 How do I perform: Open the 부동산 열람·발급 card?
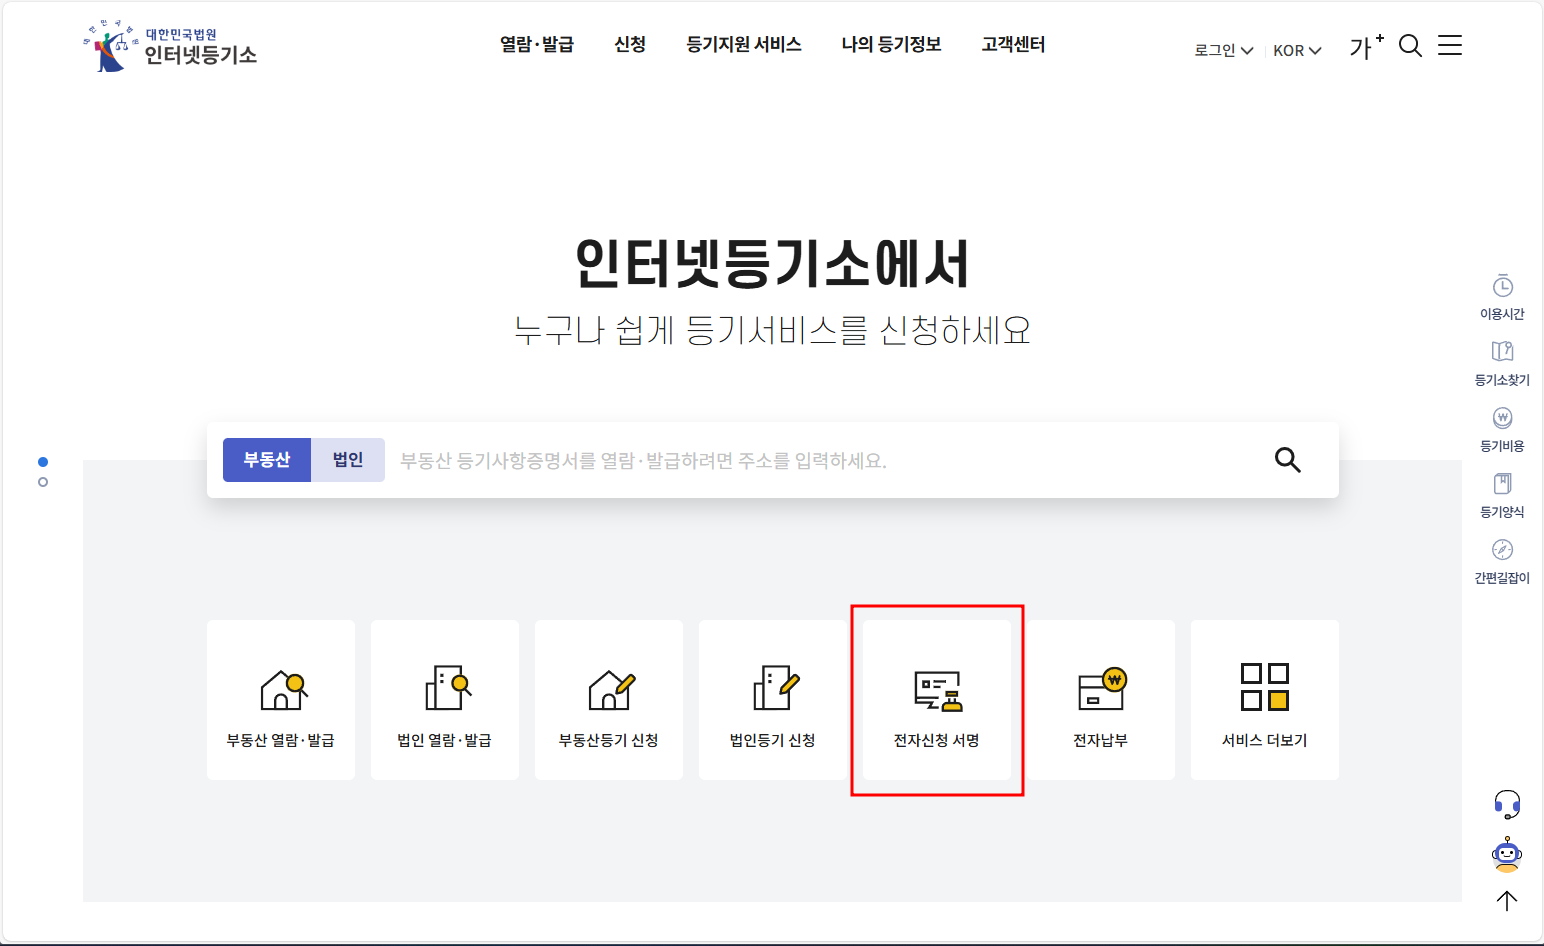click(x=281, y=700)
